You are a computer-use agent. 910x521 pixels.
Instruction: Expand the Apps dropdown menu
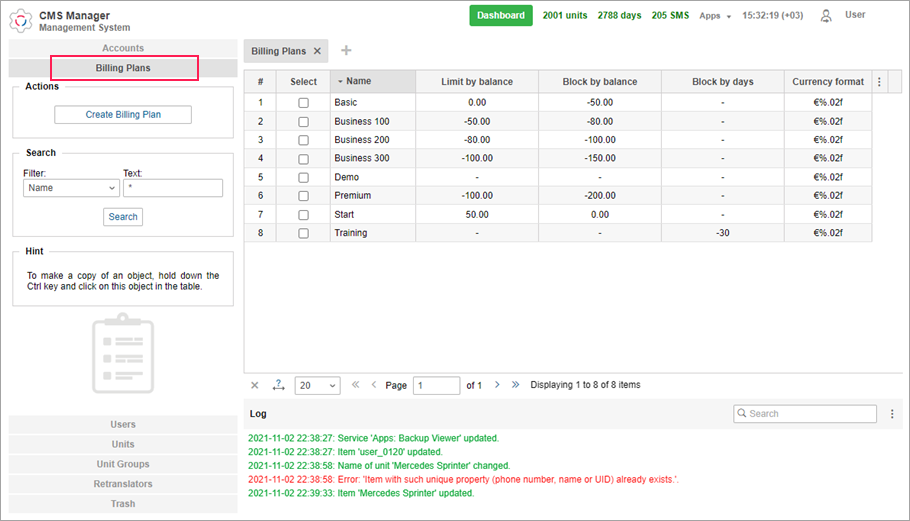[x=715, y=16]
